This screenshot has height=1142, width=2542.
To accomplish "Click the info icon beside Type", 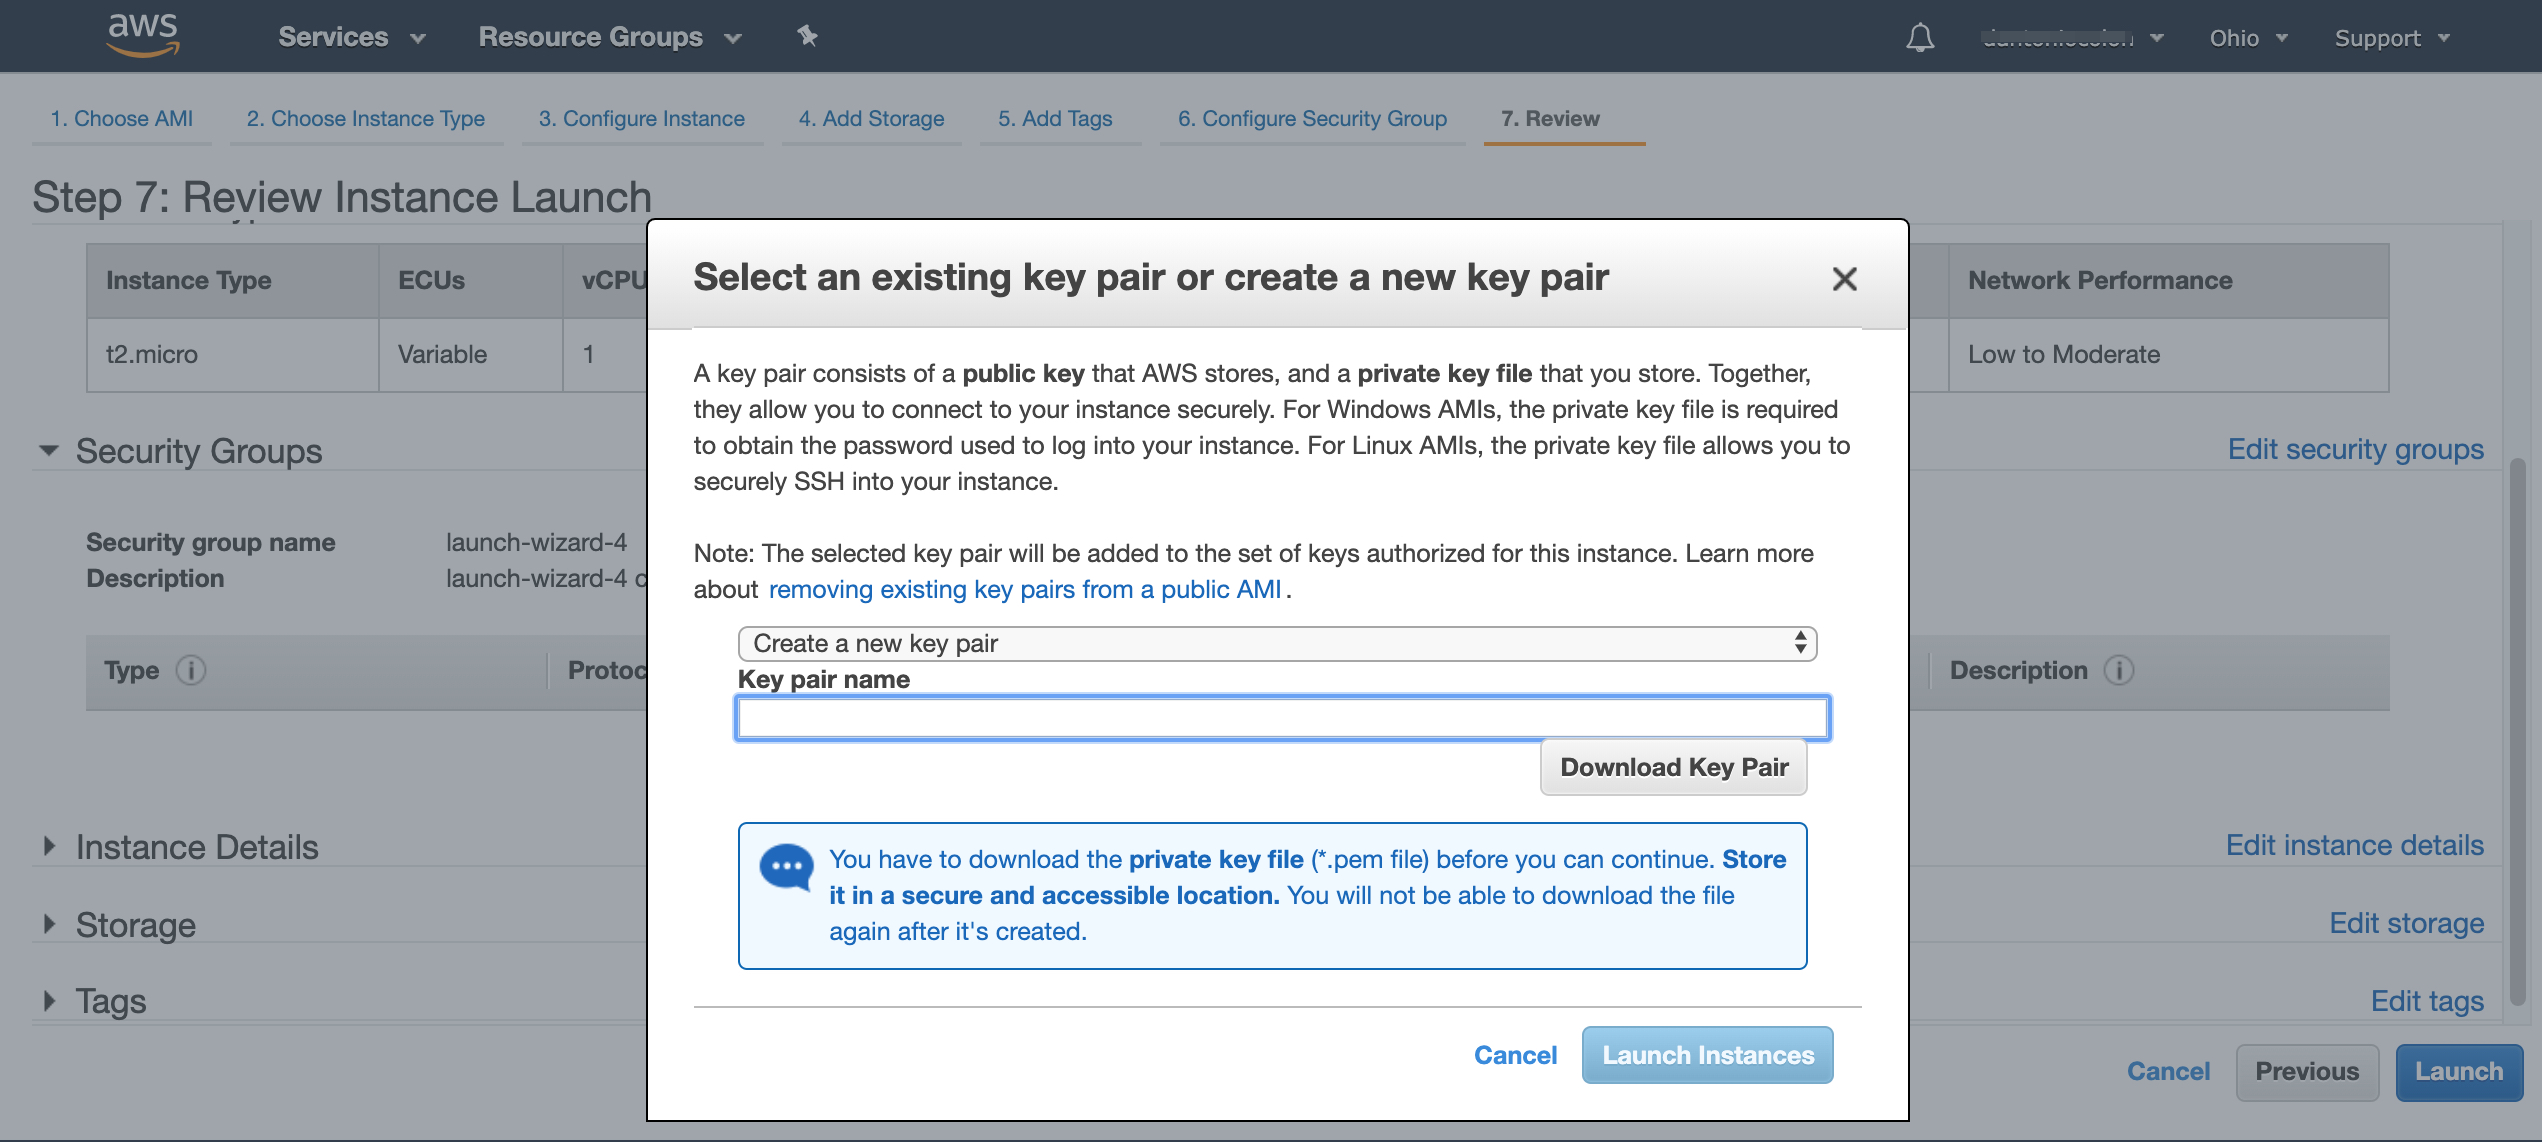I will coord(191,670).
